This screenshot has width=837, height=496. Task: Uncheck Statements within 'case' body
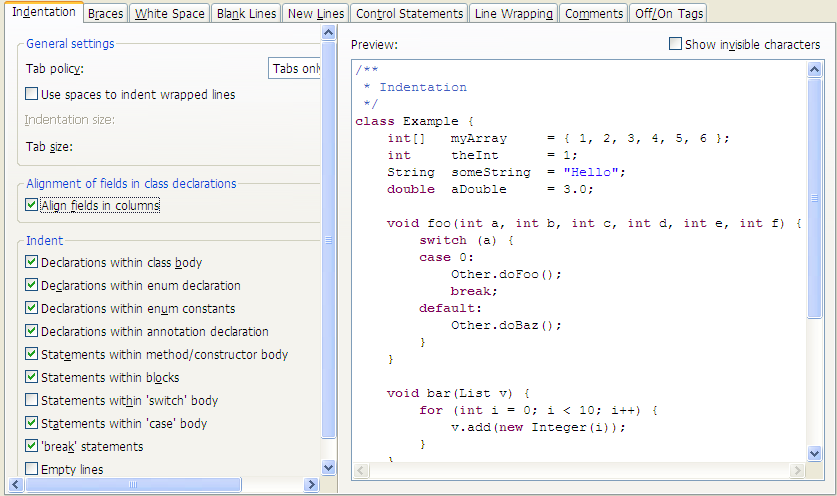pyautogui.click(x=31, y=423)
